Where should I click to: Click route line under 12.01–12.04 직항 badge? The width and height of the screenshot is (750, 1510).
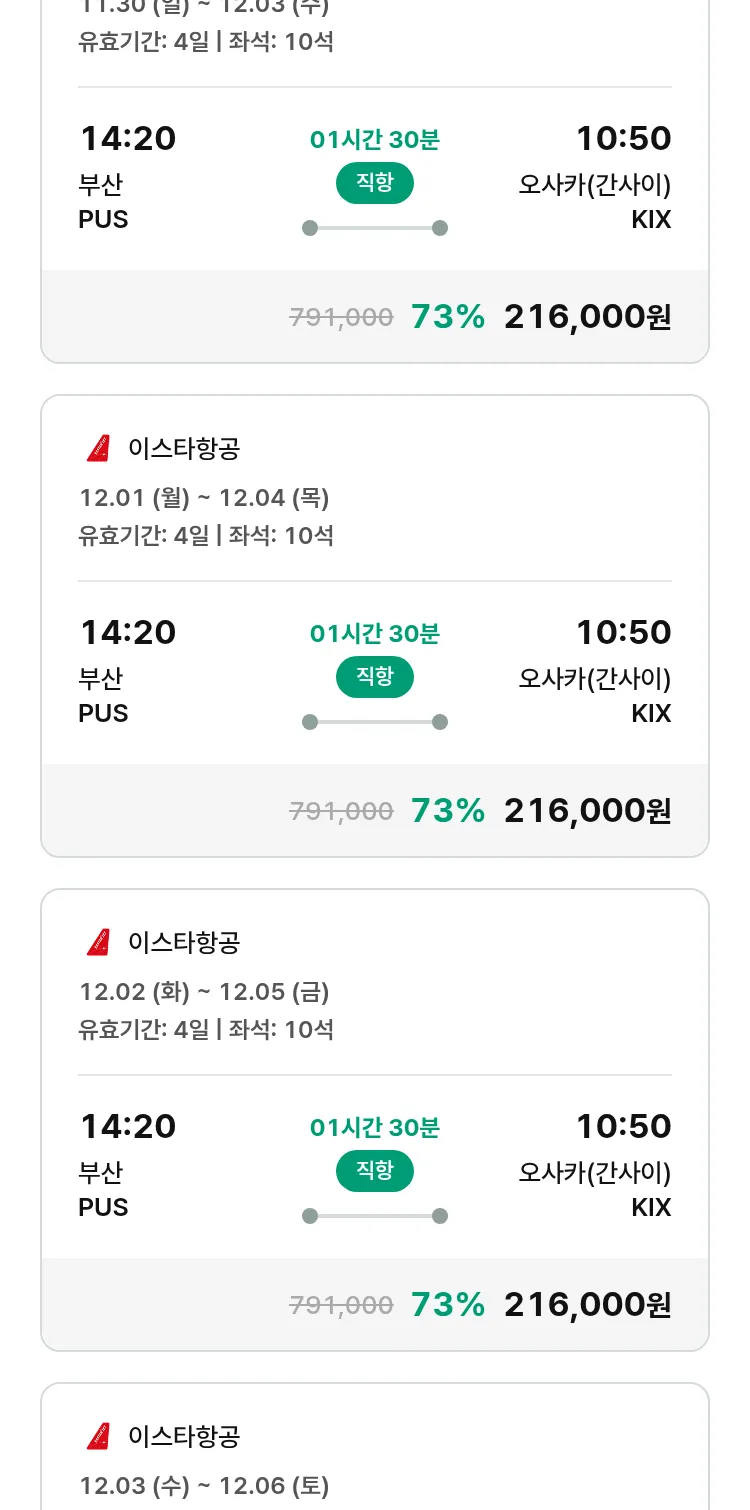(x=374, y=722)
